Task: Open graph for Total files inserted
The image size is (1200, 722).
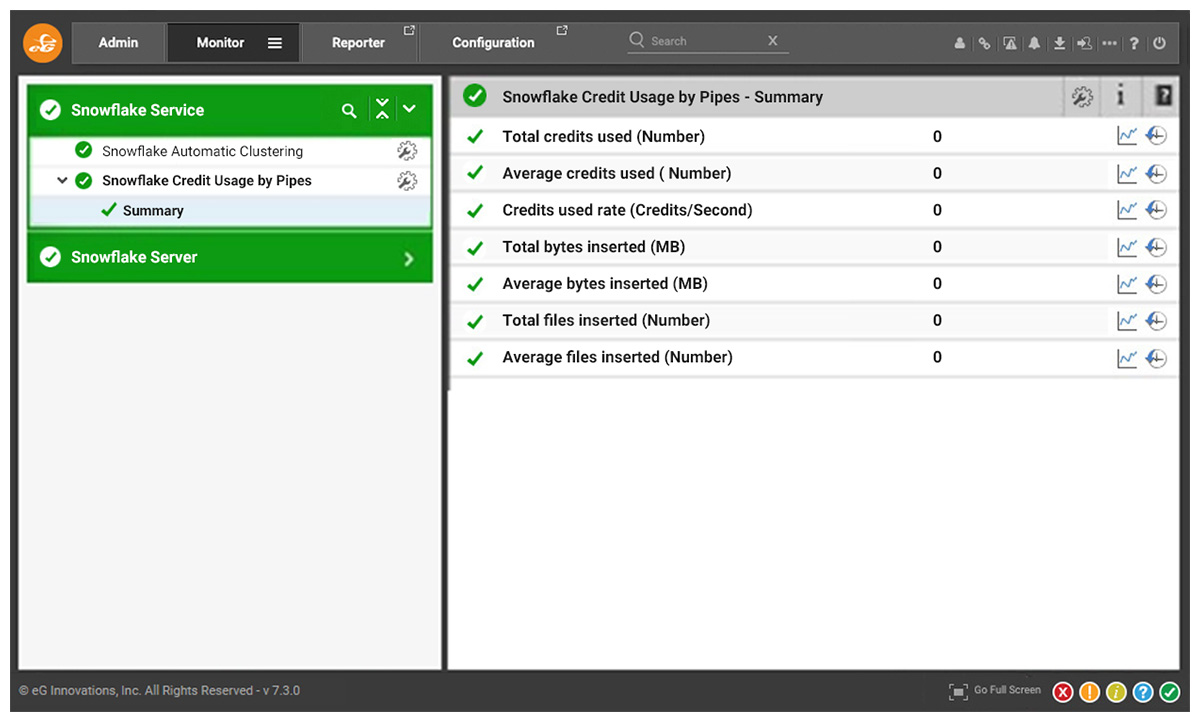Action: (x=1127, y=320)
